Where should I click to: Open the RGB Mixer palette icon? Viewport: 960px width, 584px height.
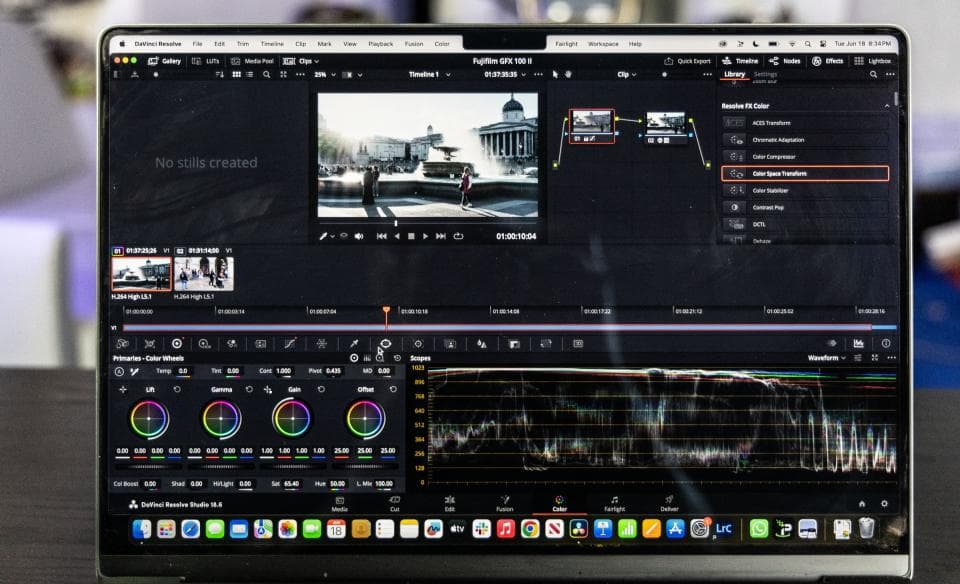(232, 344)
